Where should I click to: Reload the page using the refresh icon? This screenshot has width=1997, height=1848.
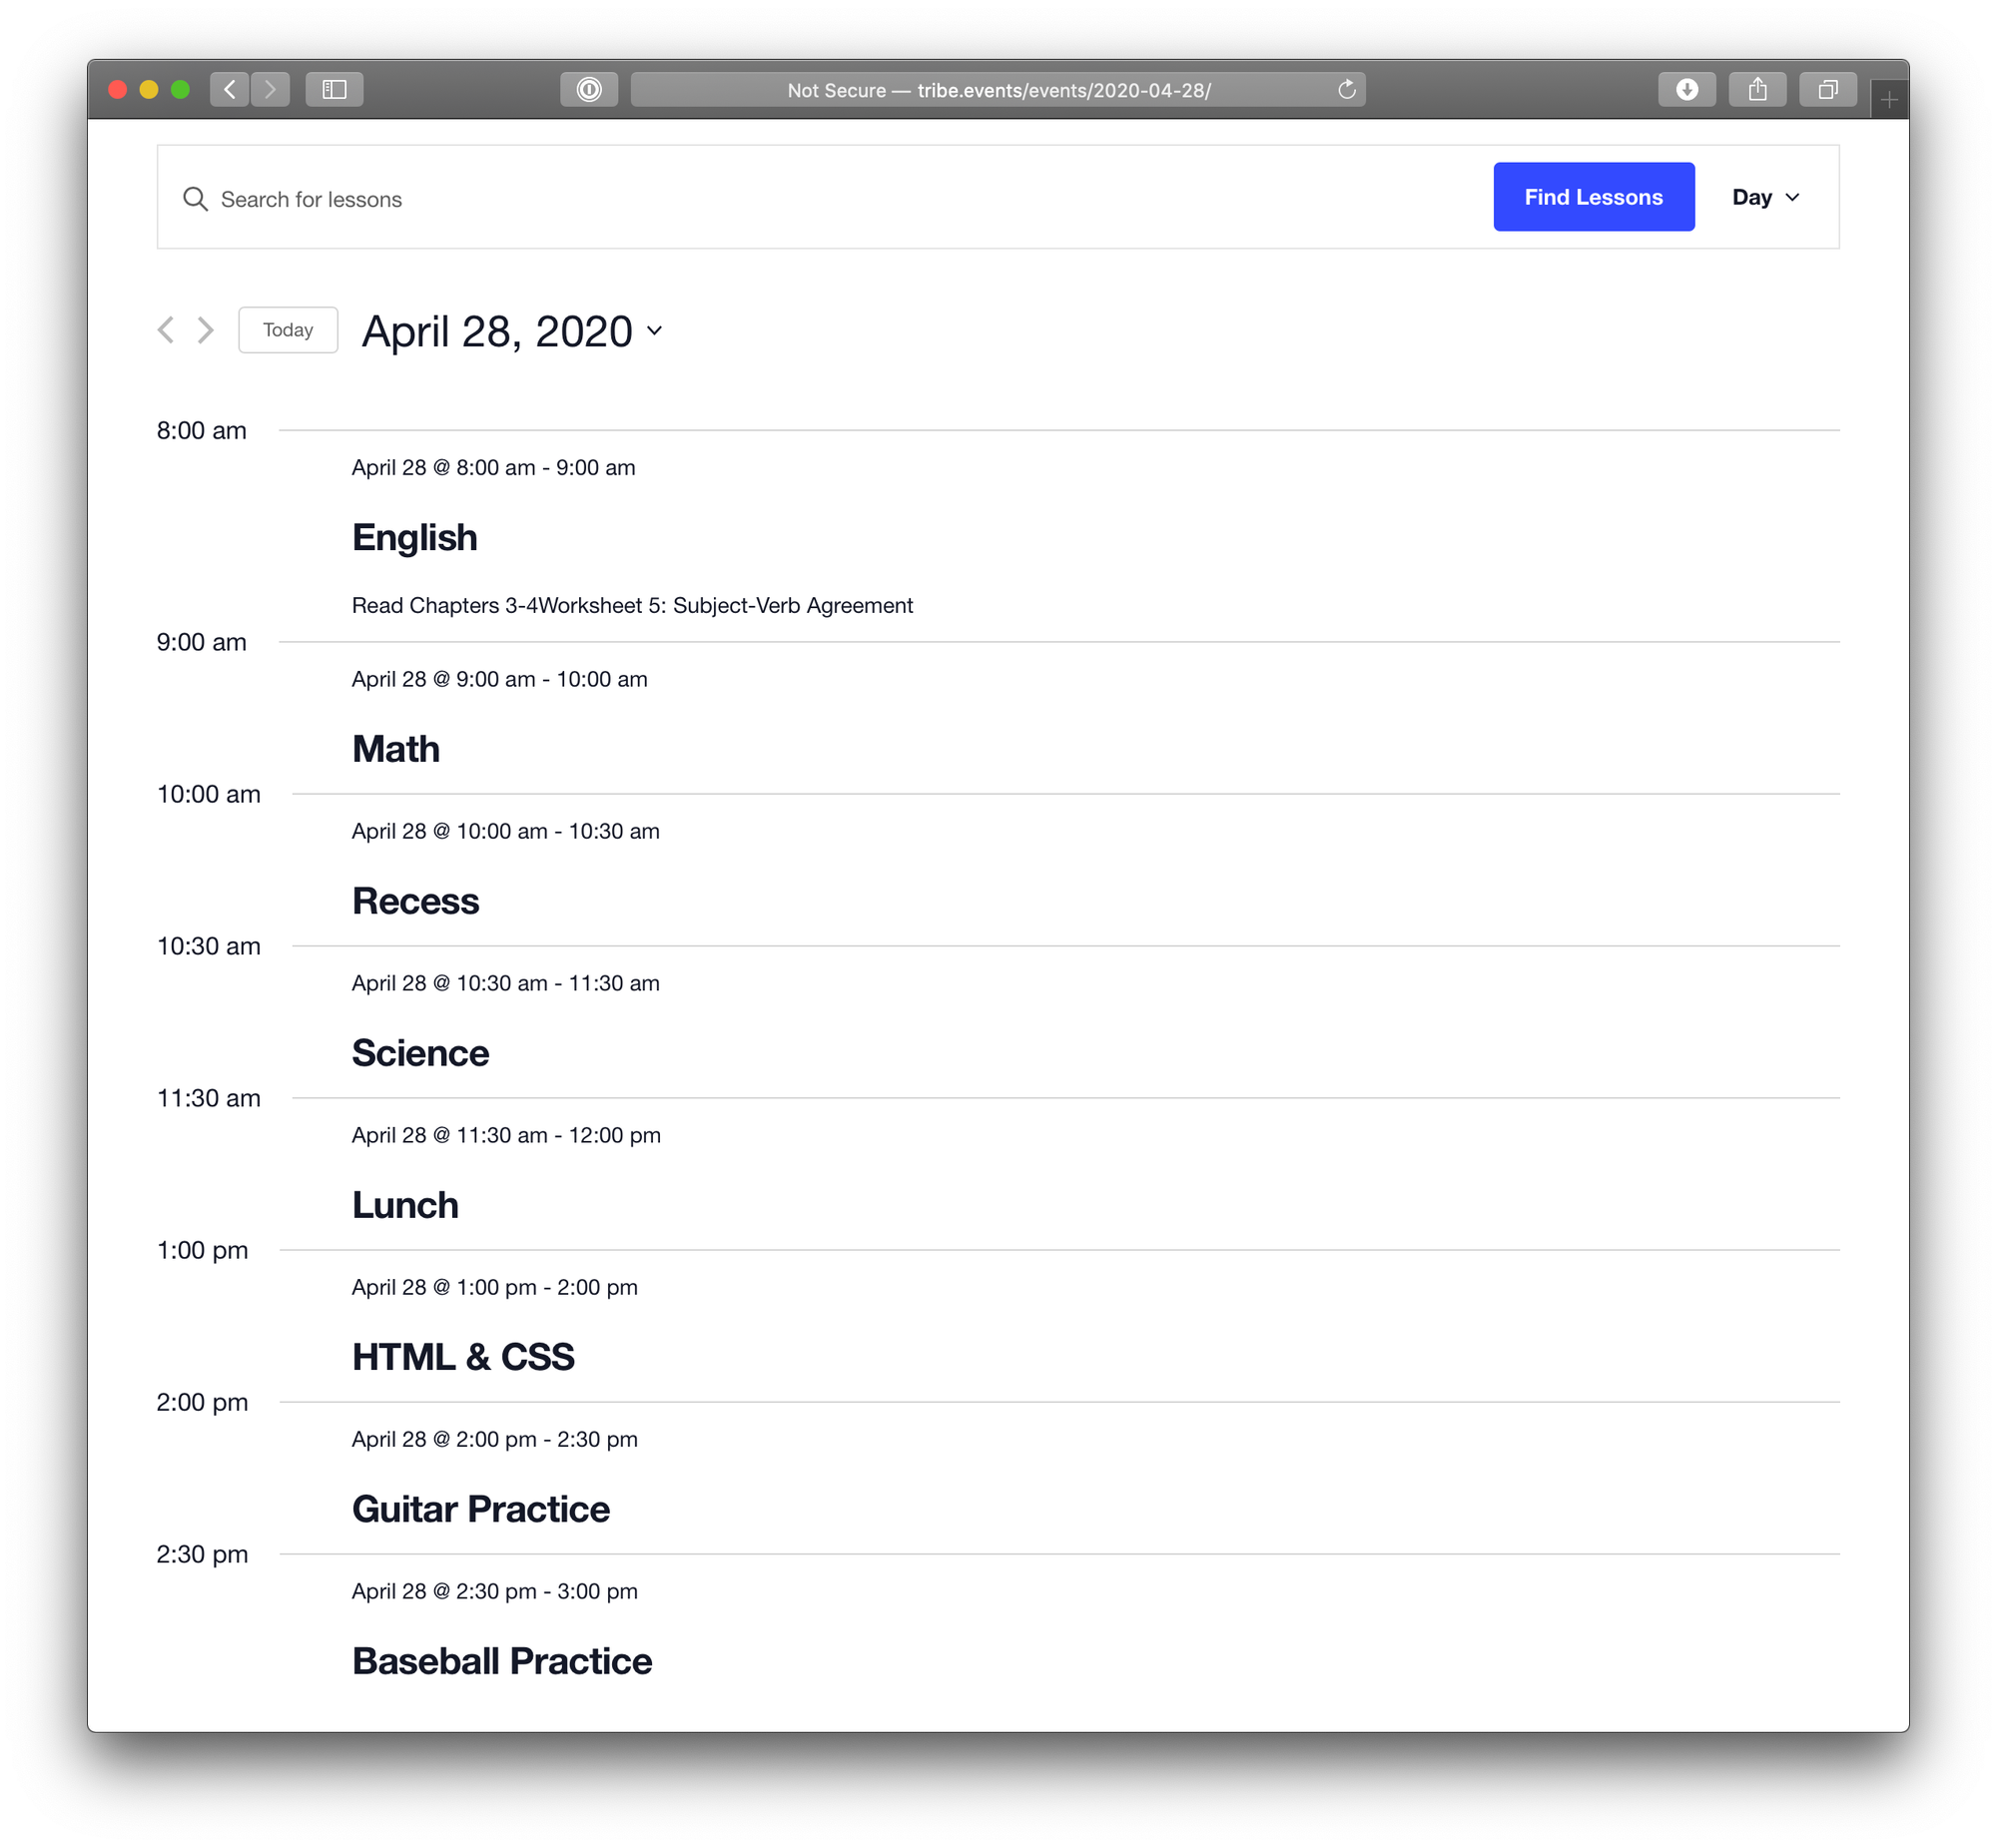(1348, 89)
